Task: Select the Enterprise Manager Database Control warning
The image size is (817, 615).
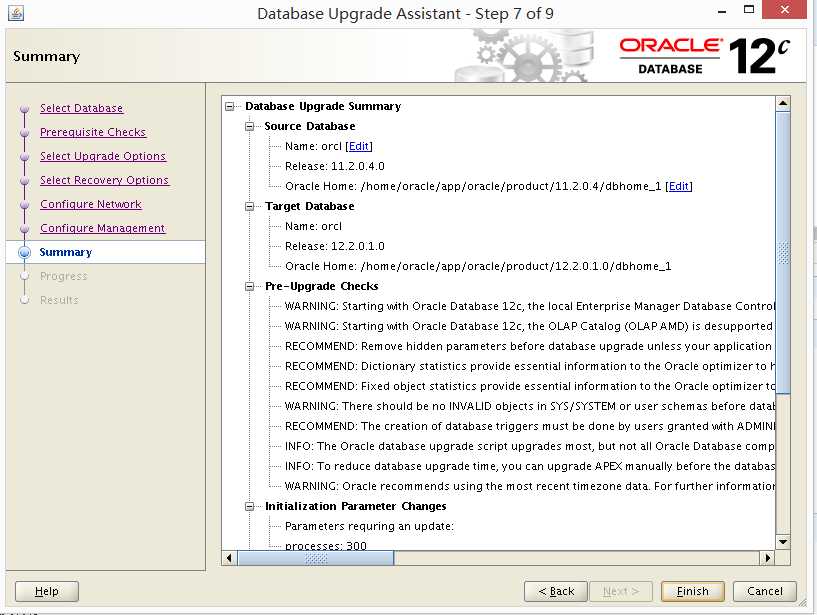Action: pos(529,306)
